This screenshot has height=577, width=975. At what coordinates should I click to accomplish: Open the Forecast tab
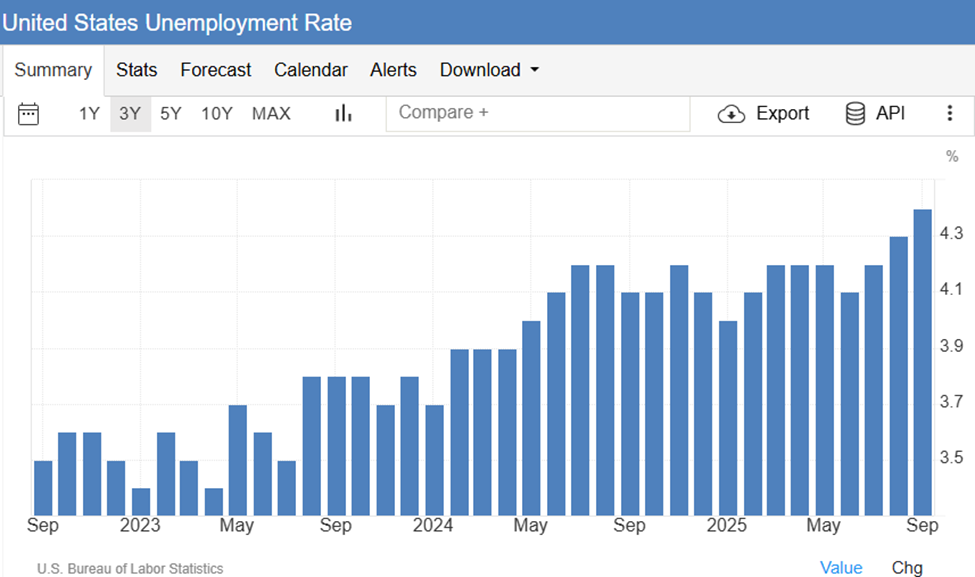[216, 70]
